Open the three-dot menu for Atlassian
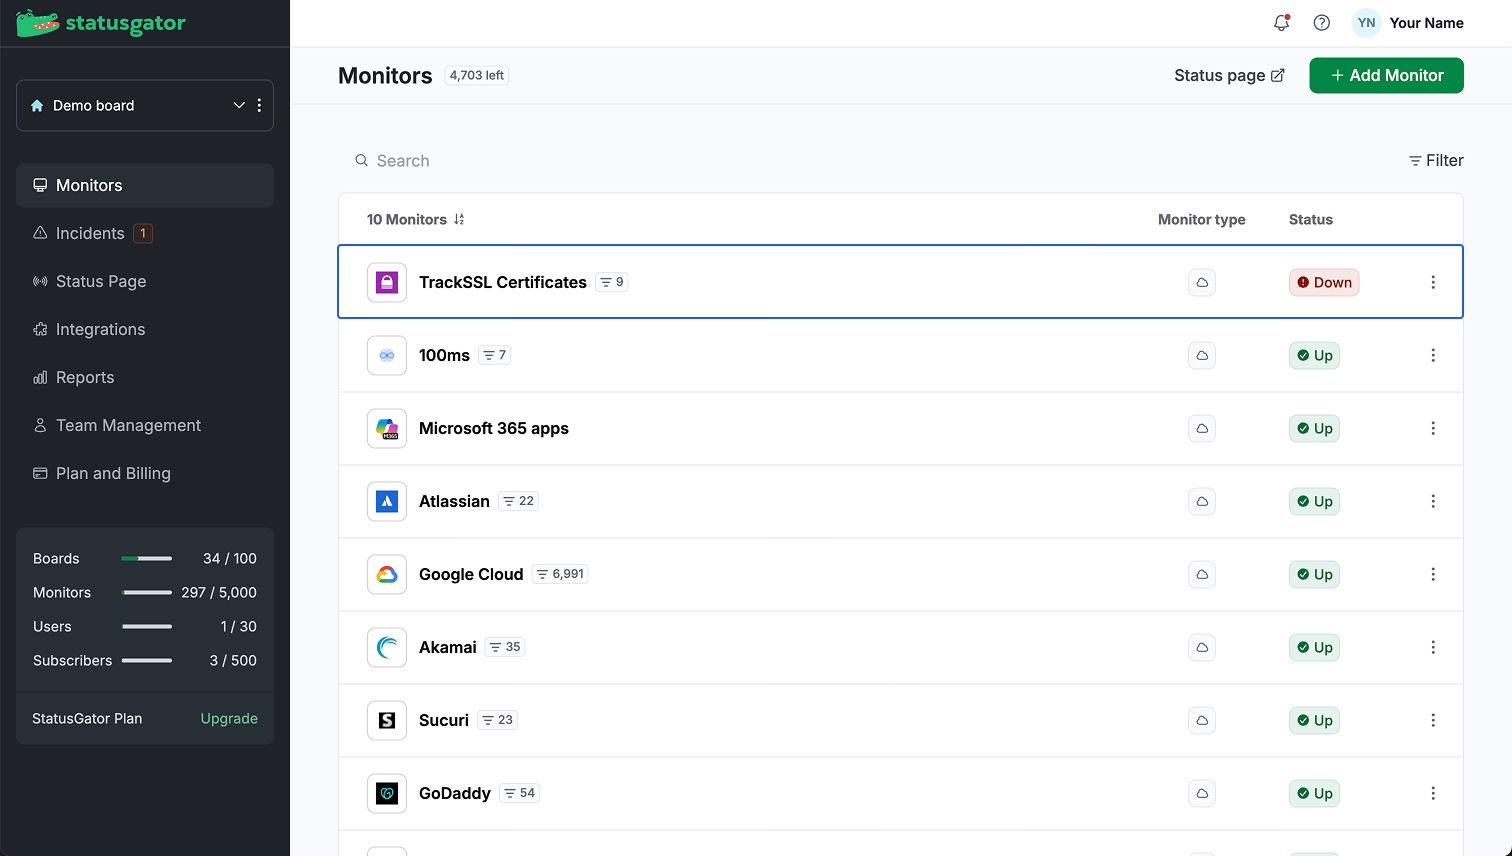Viewport: 1512px width, 856px height. click(x=1433, y=501)
